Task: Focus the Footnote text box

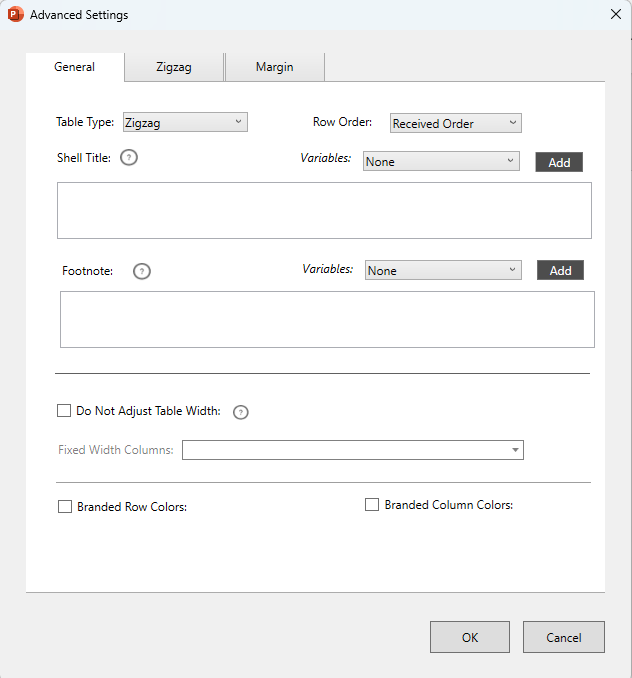Action: click(327, 320)
